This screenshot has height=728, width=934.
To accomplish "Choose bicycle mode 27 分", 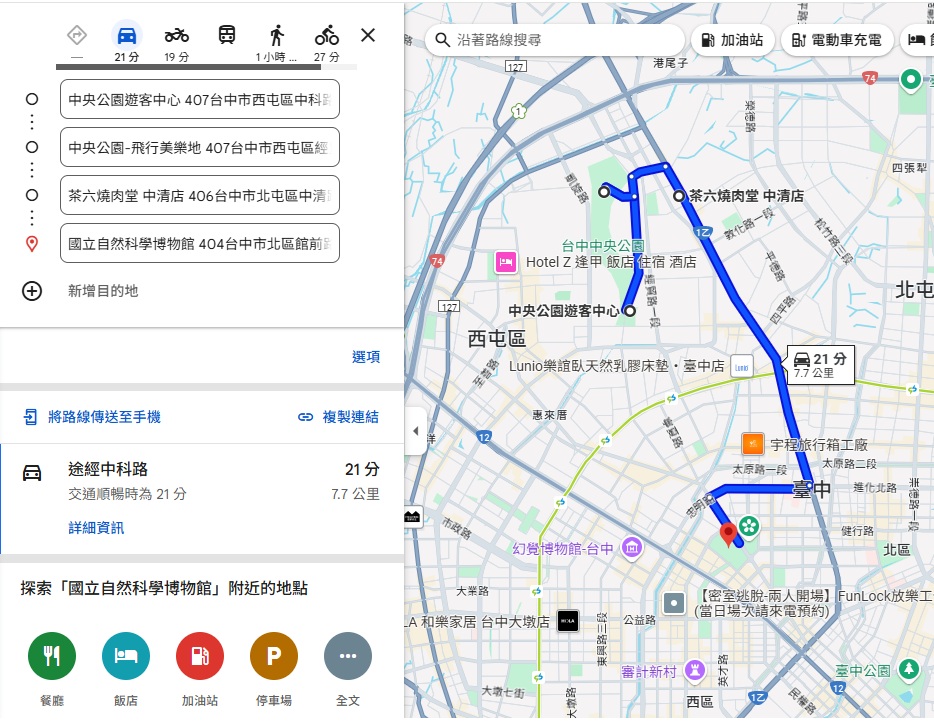I will pyautogui.click(x=327, y=41).
